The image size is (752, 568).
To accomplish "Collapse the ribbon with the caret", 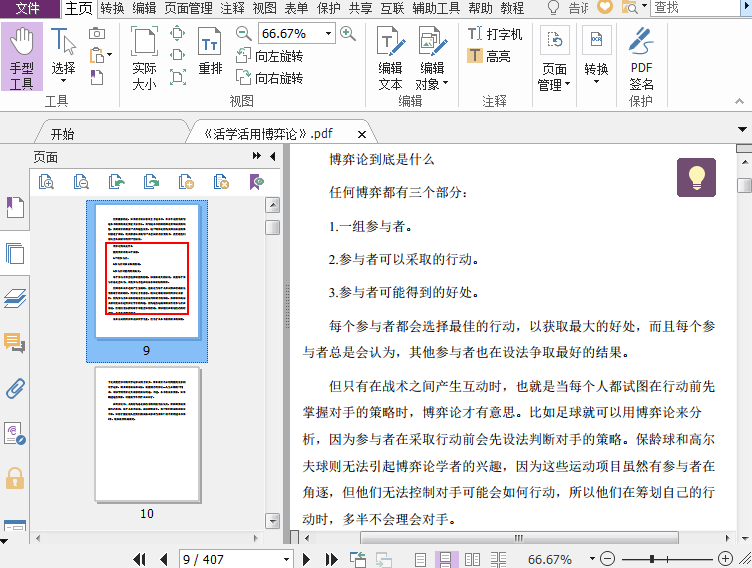I will tap(739, 101).
